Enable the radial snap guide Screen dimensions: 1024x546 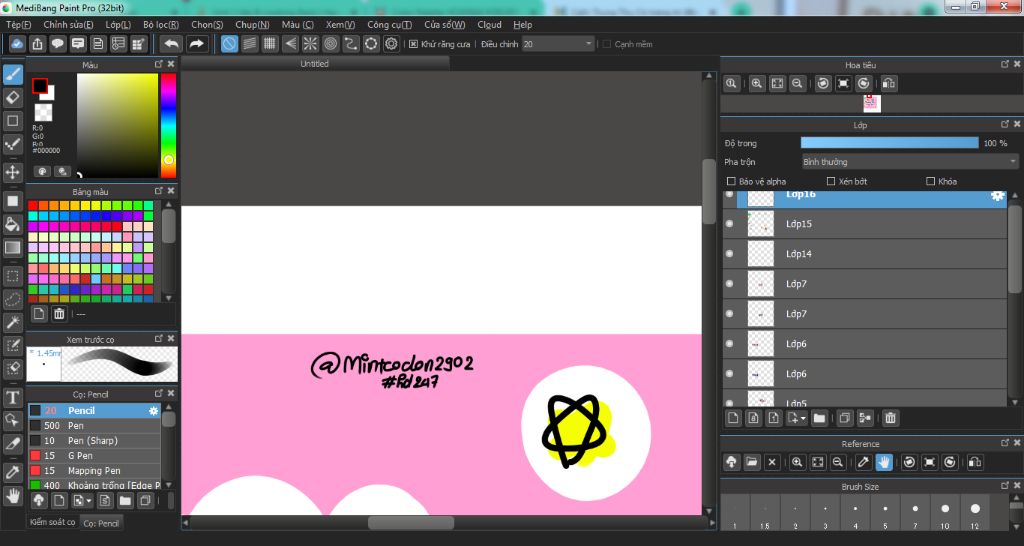310,44
